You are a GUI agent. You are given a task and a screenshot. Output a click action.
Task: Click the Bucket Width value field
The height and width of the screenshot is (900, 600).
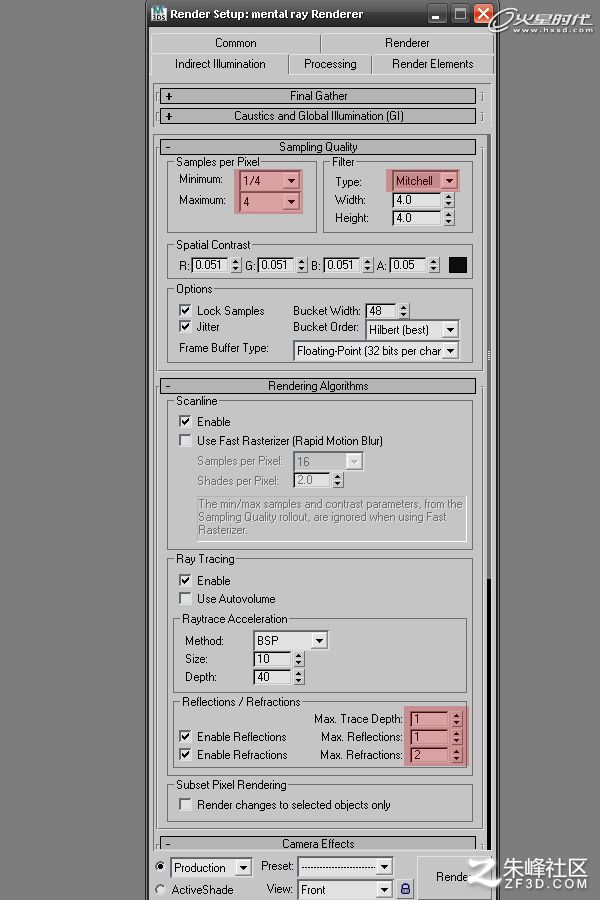click(x=381, y=311)
